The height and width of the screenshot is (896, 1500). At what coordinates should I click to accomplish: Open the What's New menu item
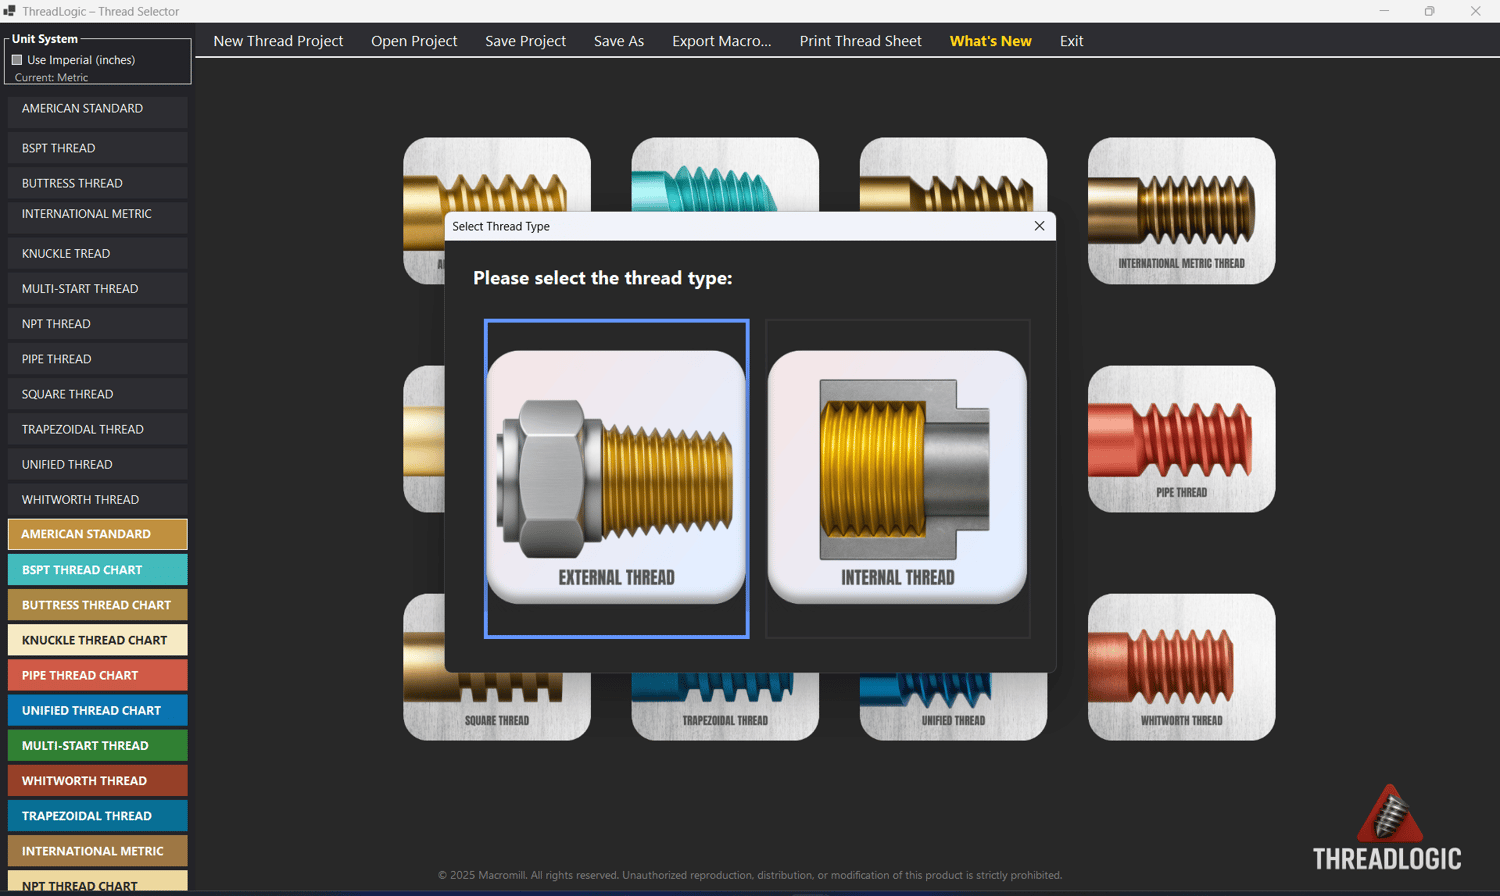[x=990, y=41]
